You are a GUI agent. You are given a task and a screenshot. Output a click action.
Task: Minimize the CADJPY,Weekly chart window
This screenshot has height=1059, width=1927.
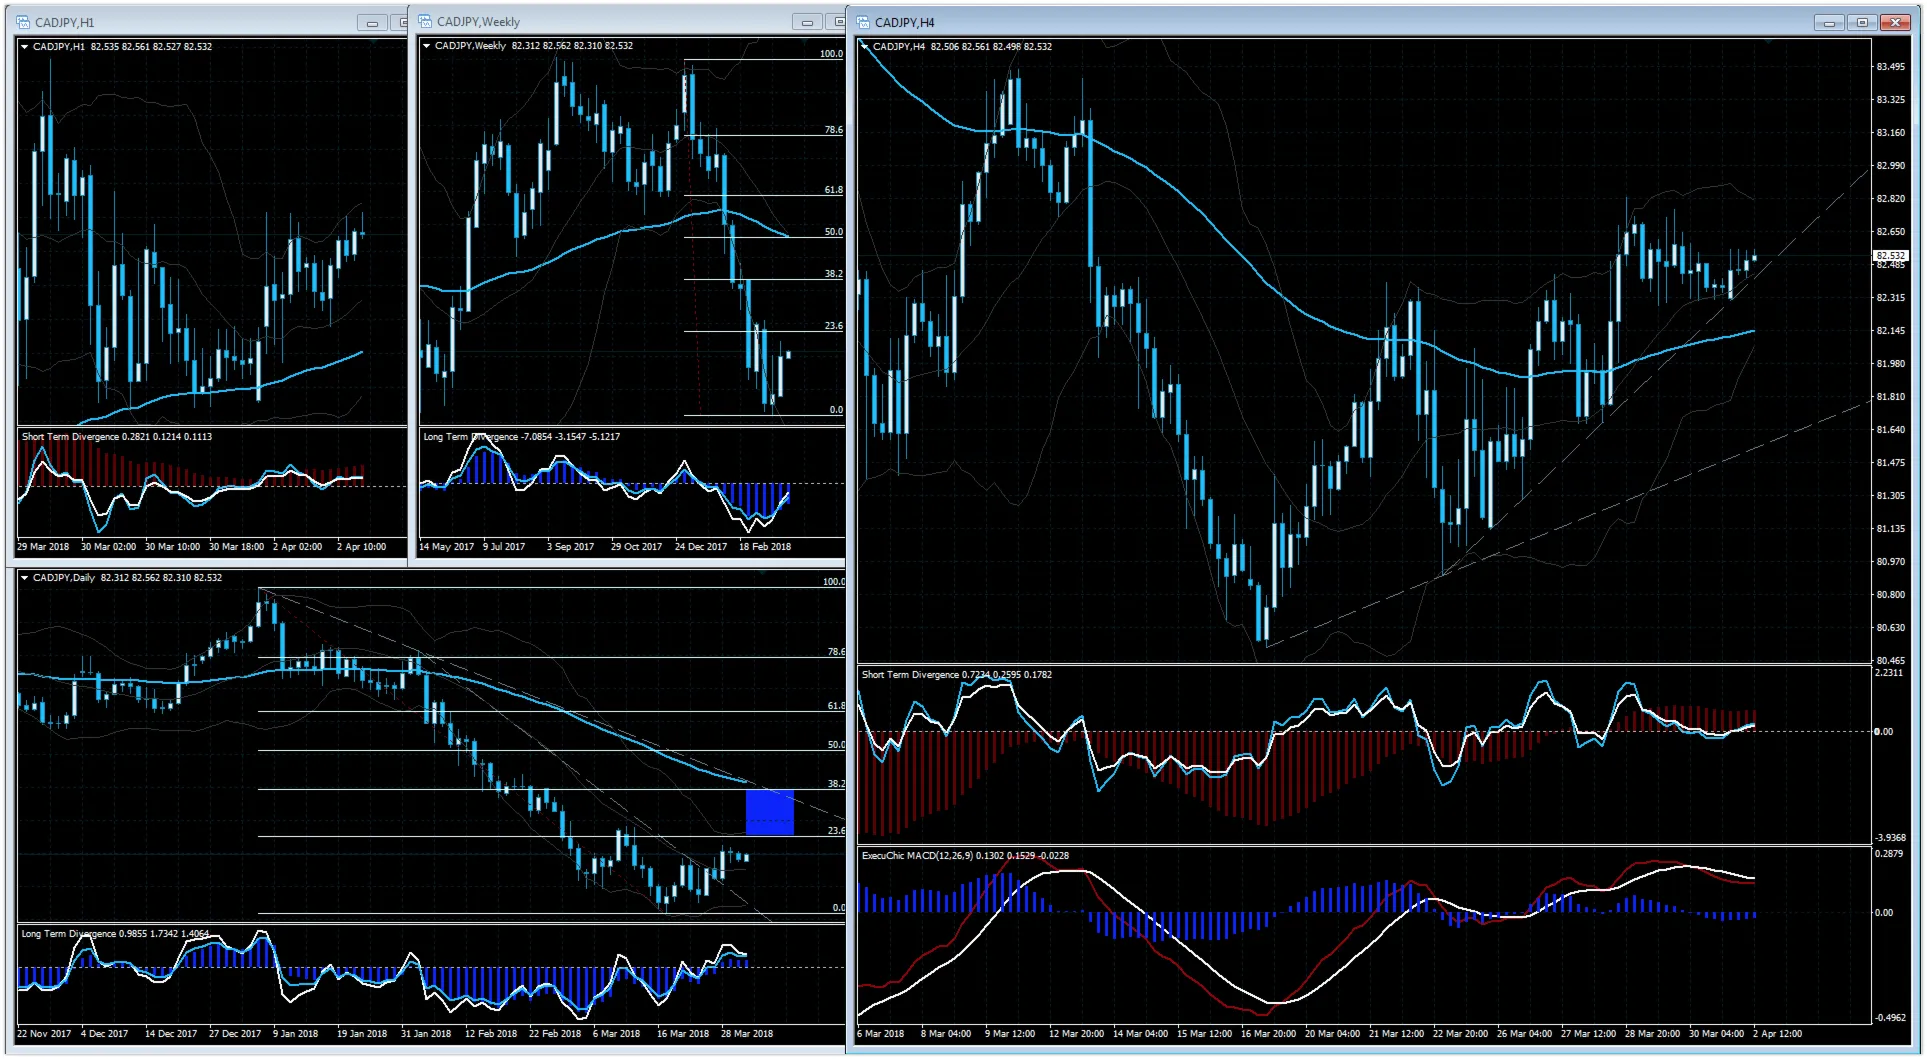807,23
